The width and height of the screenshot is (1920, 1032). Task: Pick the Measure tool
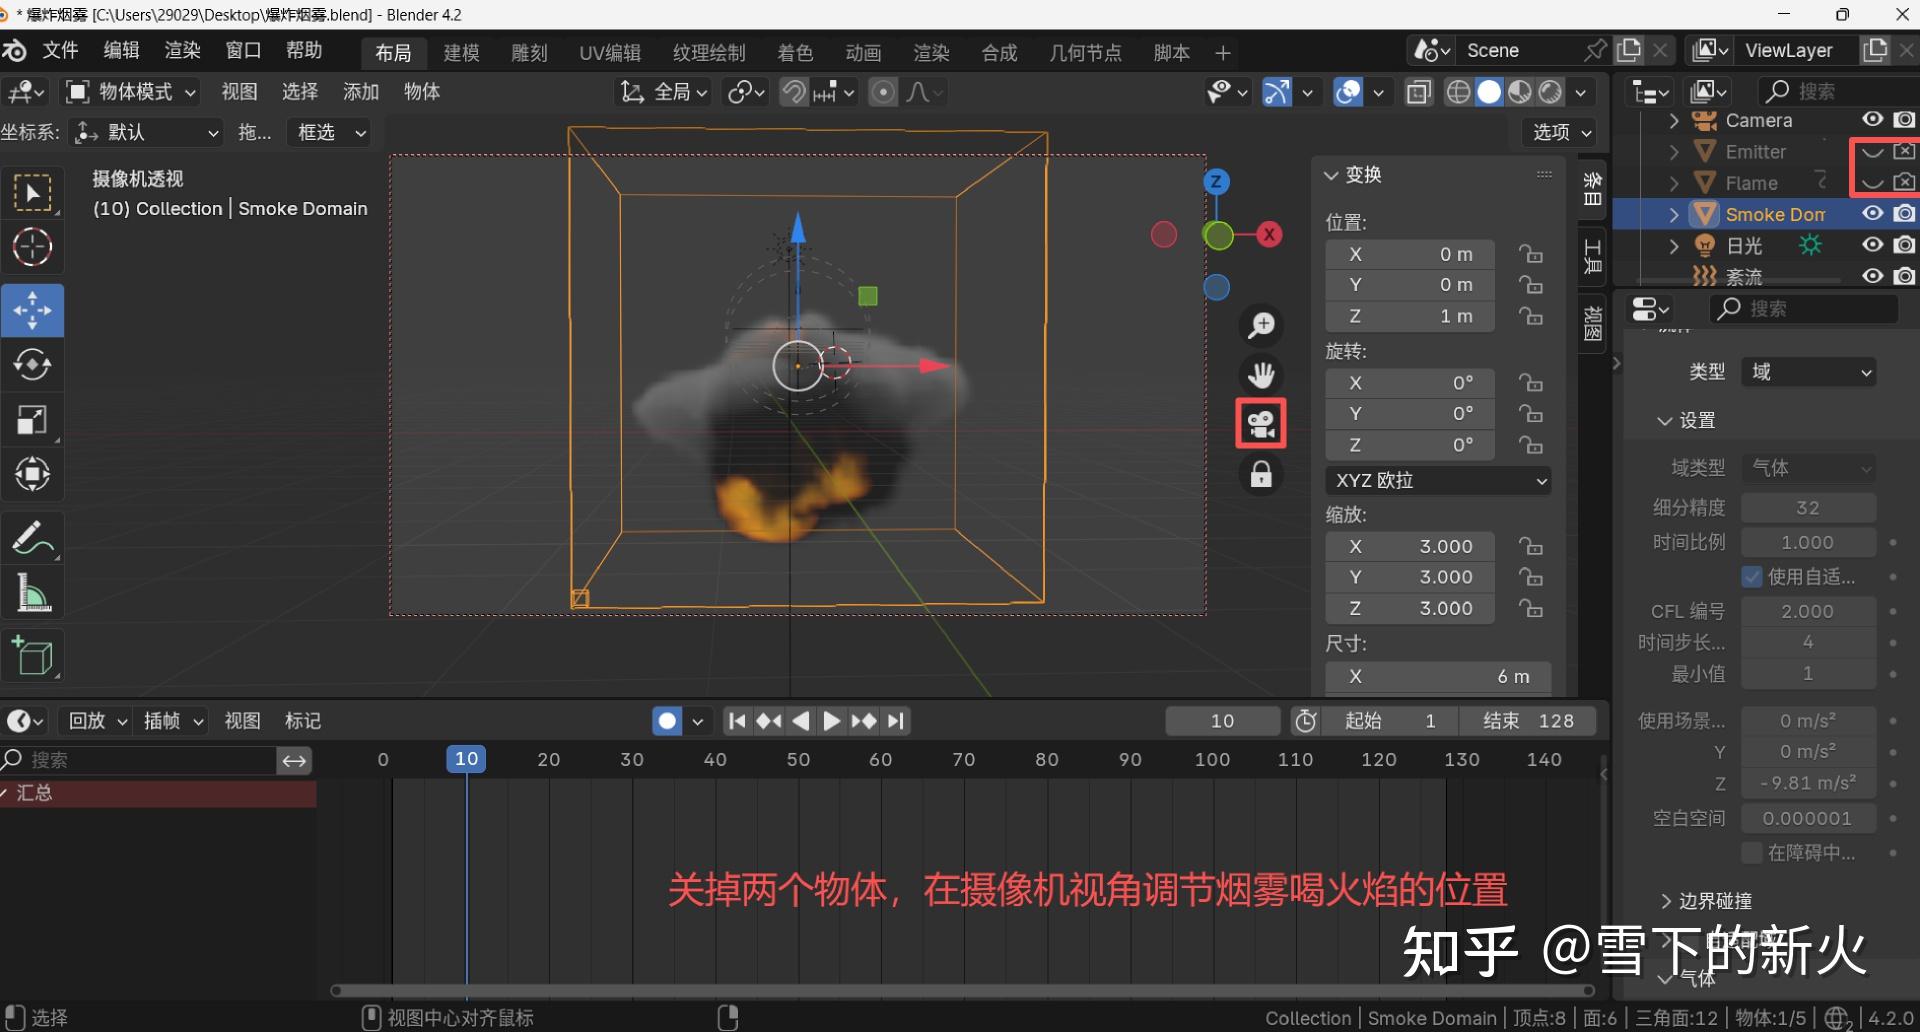click(33, 592)
